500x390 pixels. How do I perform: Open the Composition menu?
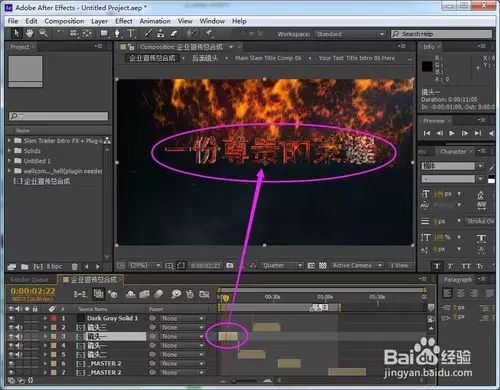pos(64,21)
